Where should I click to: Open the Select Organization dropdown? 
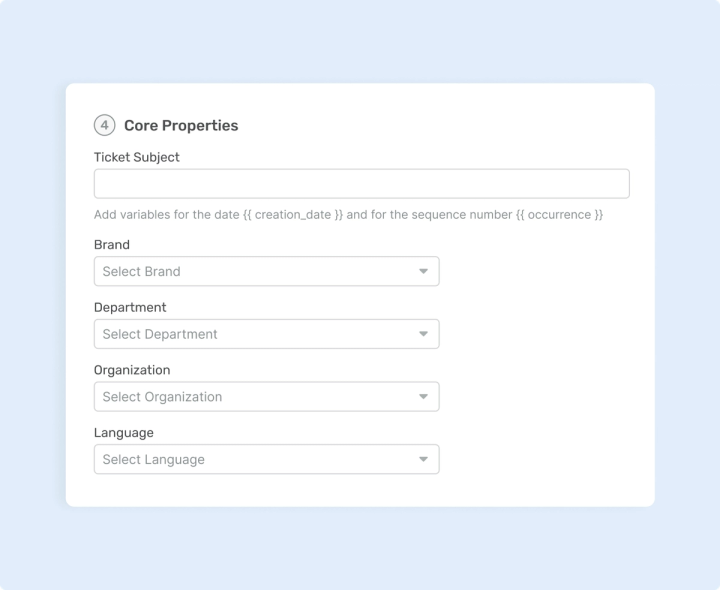(x=266, y=397)
